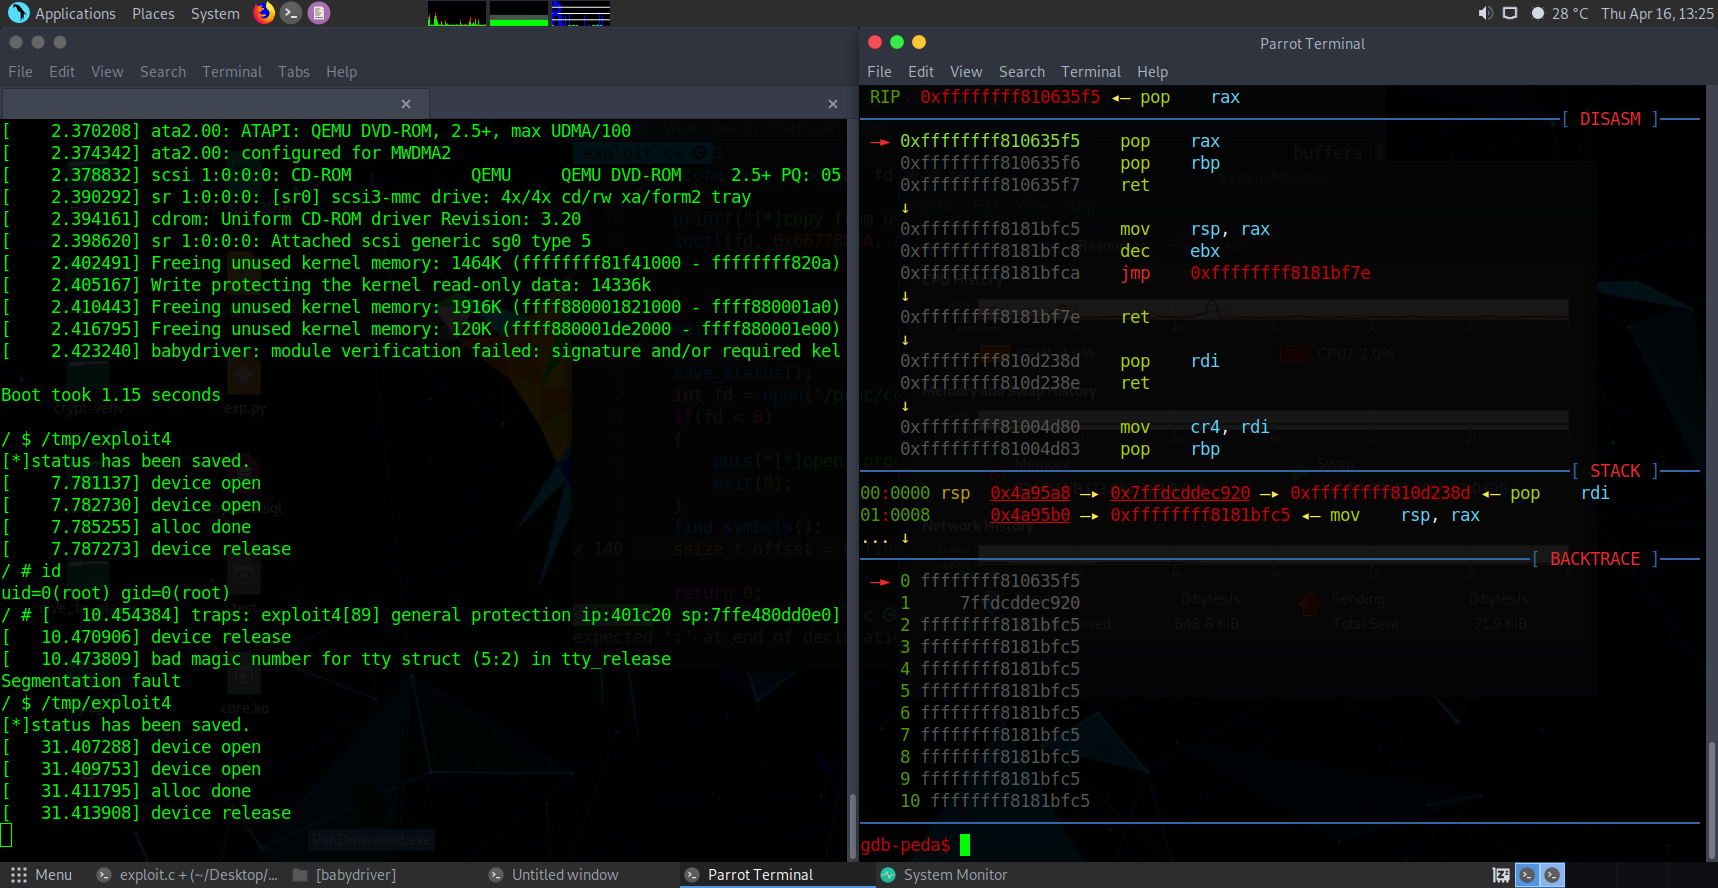Image resolution: width=1718 pixels, height=888 pixels.
Task: Click the volume speaker icon
Action: point(1485,13)
